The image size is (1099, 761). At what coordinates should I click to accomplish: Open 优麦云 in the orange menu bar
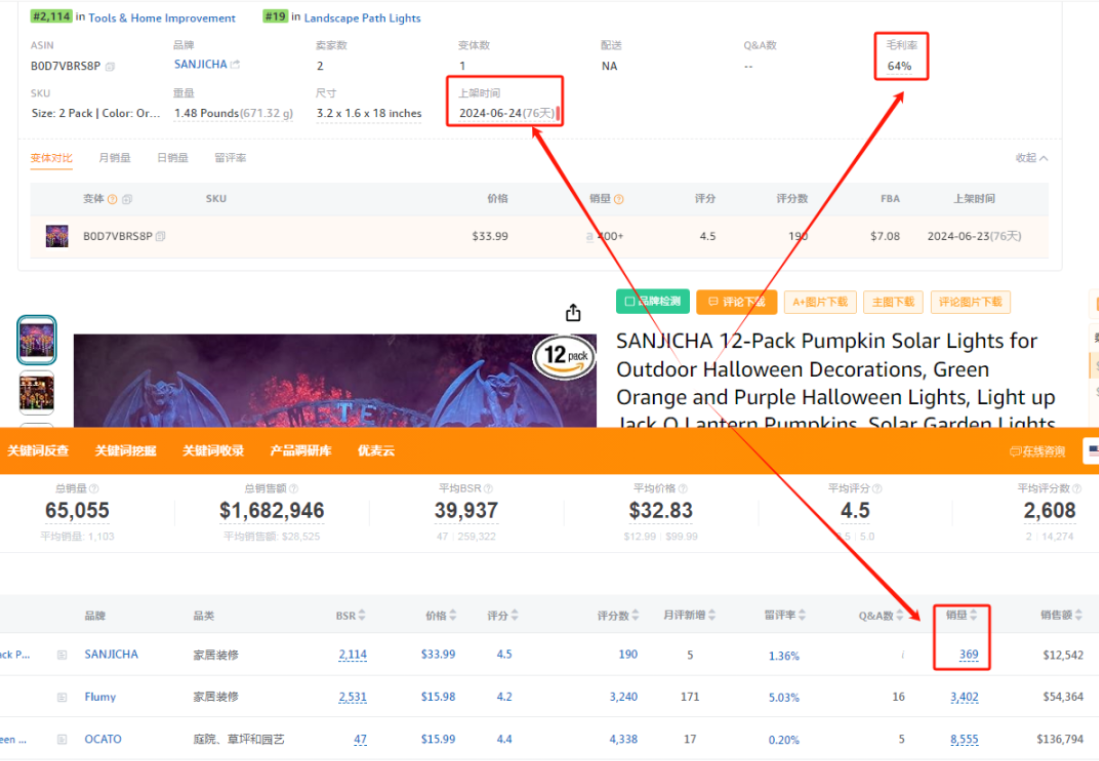(x=376, y=451)
